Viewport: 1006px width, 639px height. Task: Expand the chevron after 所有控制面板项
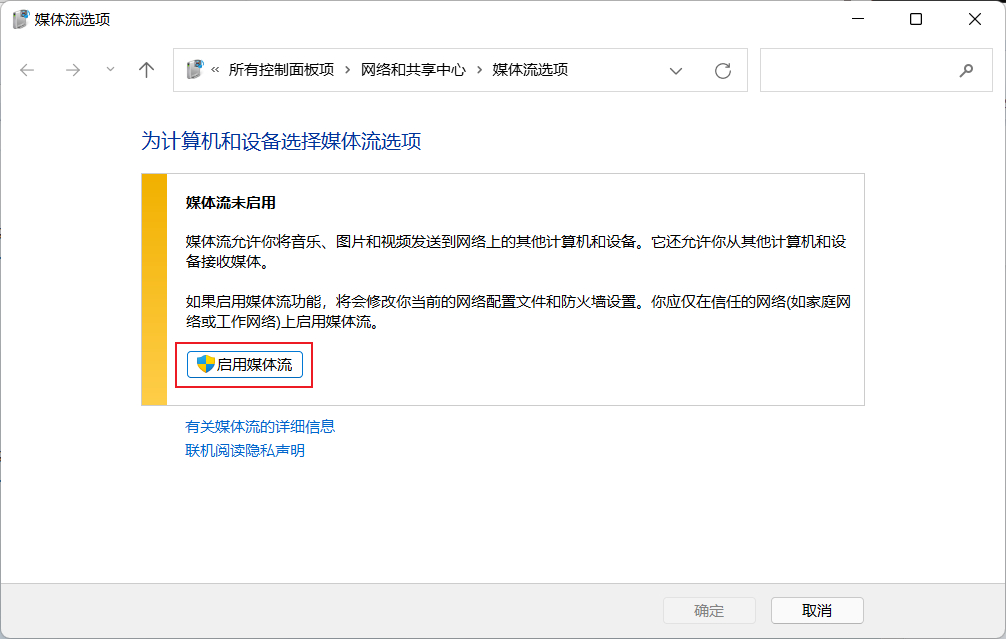(348, 70)
